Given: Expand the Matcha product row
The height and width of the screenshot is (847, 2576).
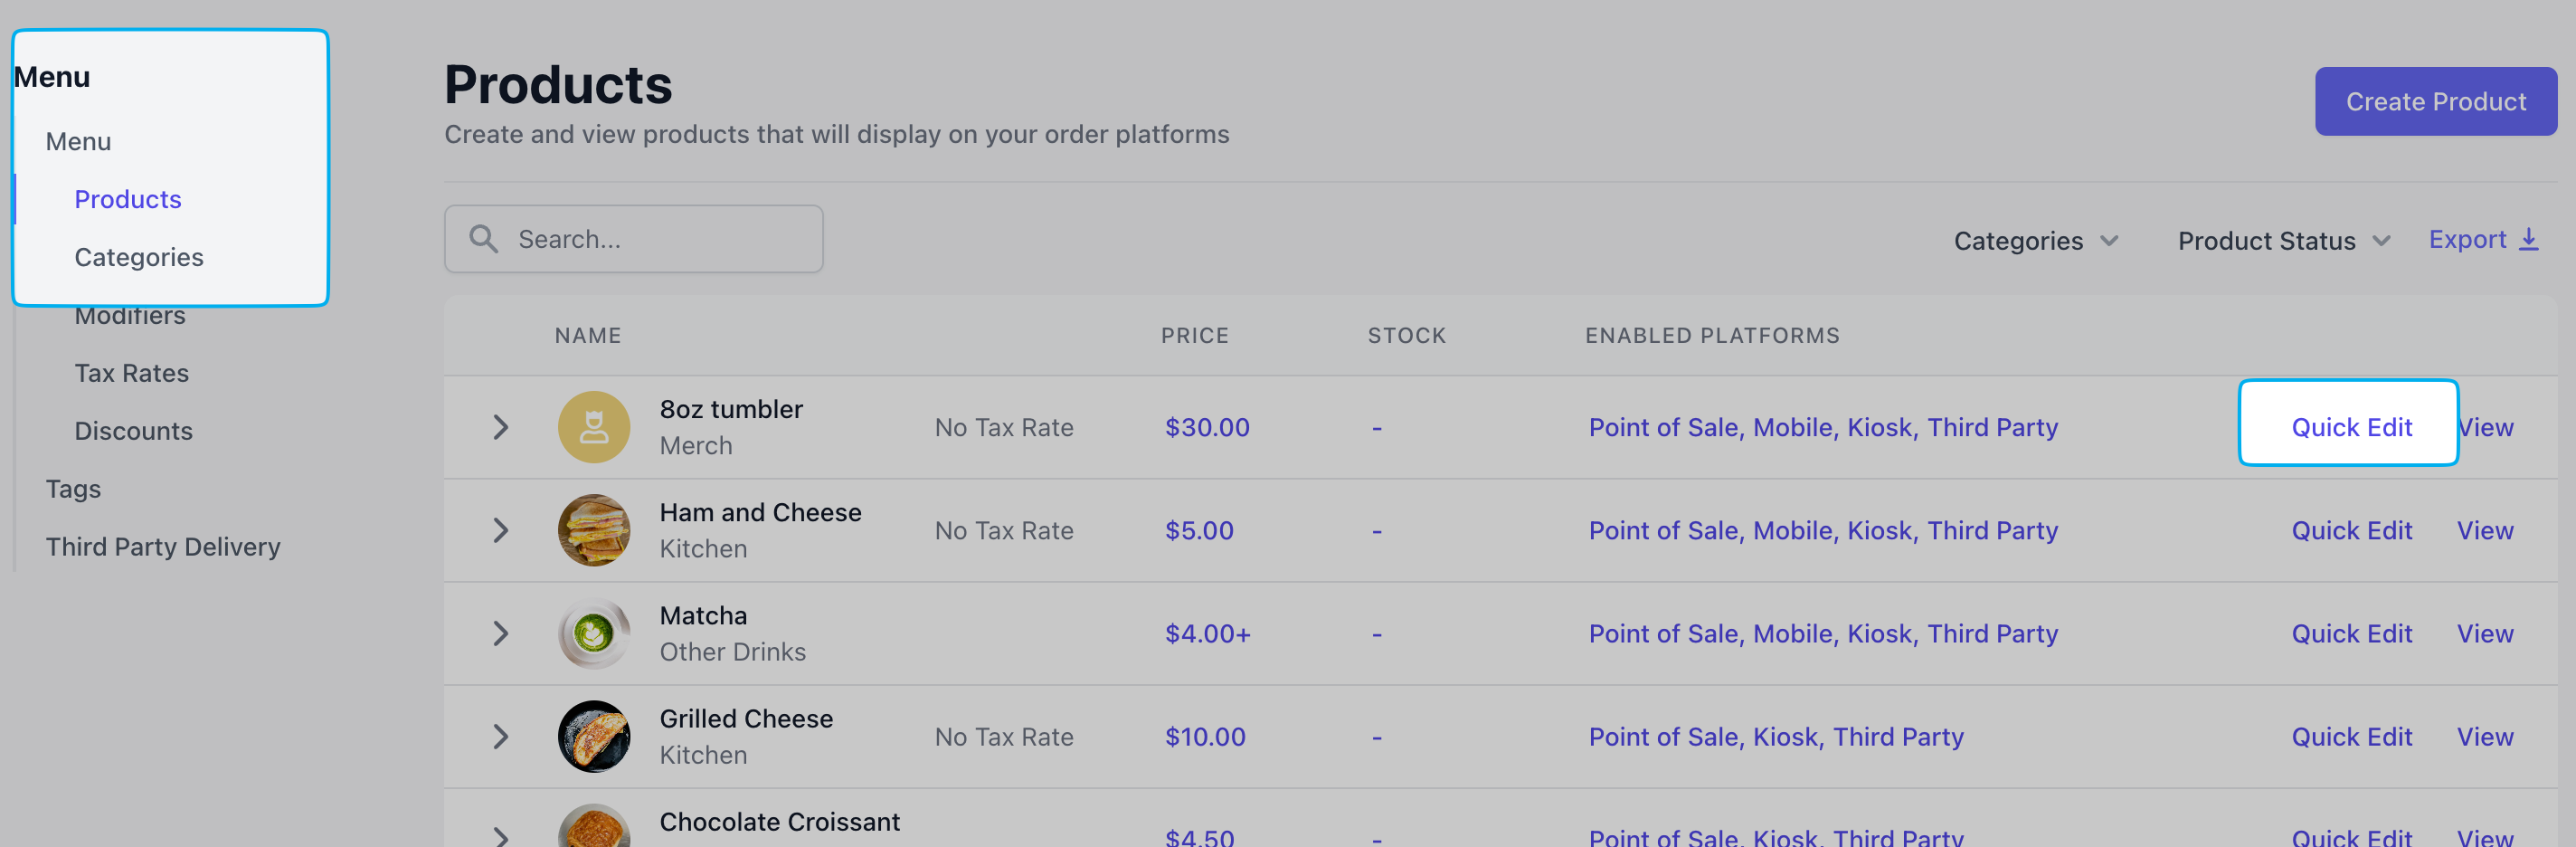Looking at the screenshot, I should (501, 633).
